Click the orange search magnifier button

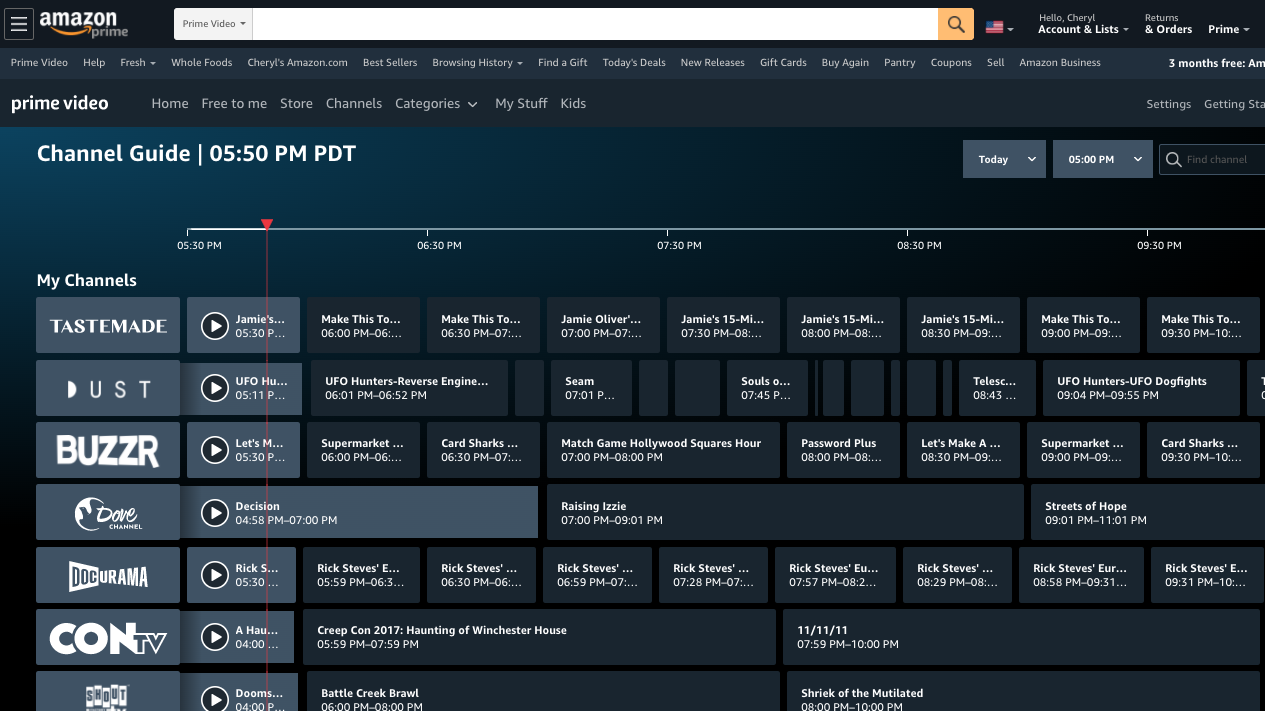tap(955, 25)
